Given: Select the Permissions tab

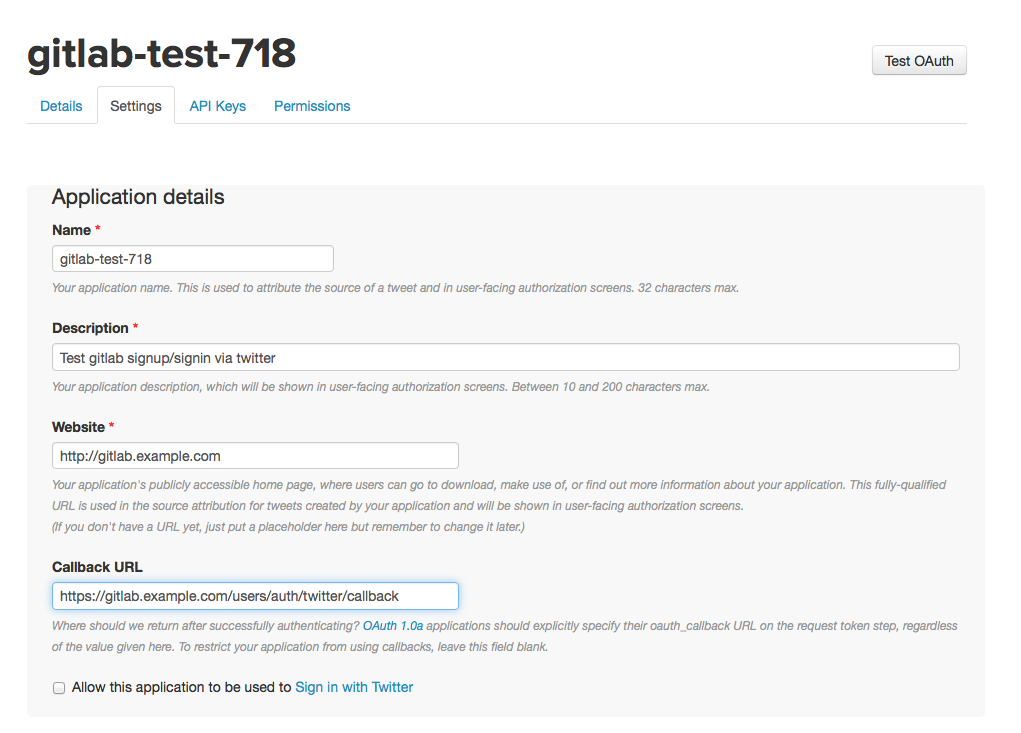Looking at the screenshot, I should click(311, 105).
